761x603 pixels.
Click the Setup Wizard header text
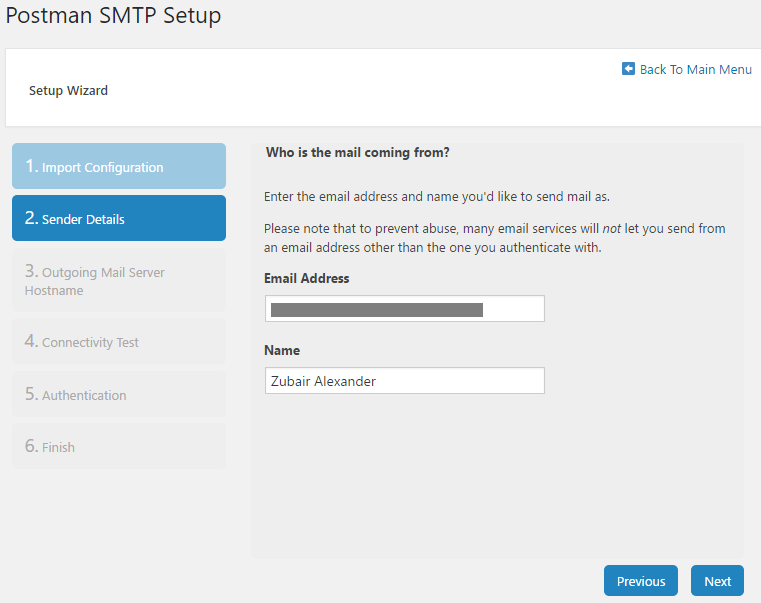coord(68,90)
